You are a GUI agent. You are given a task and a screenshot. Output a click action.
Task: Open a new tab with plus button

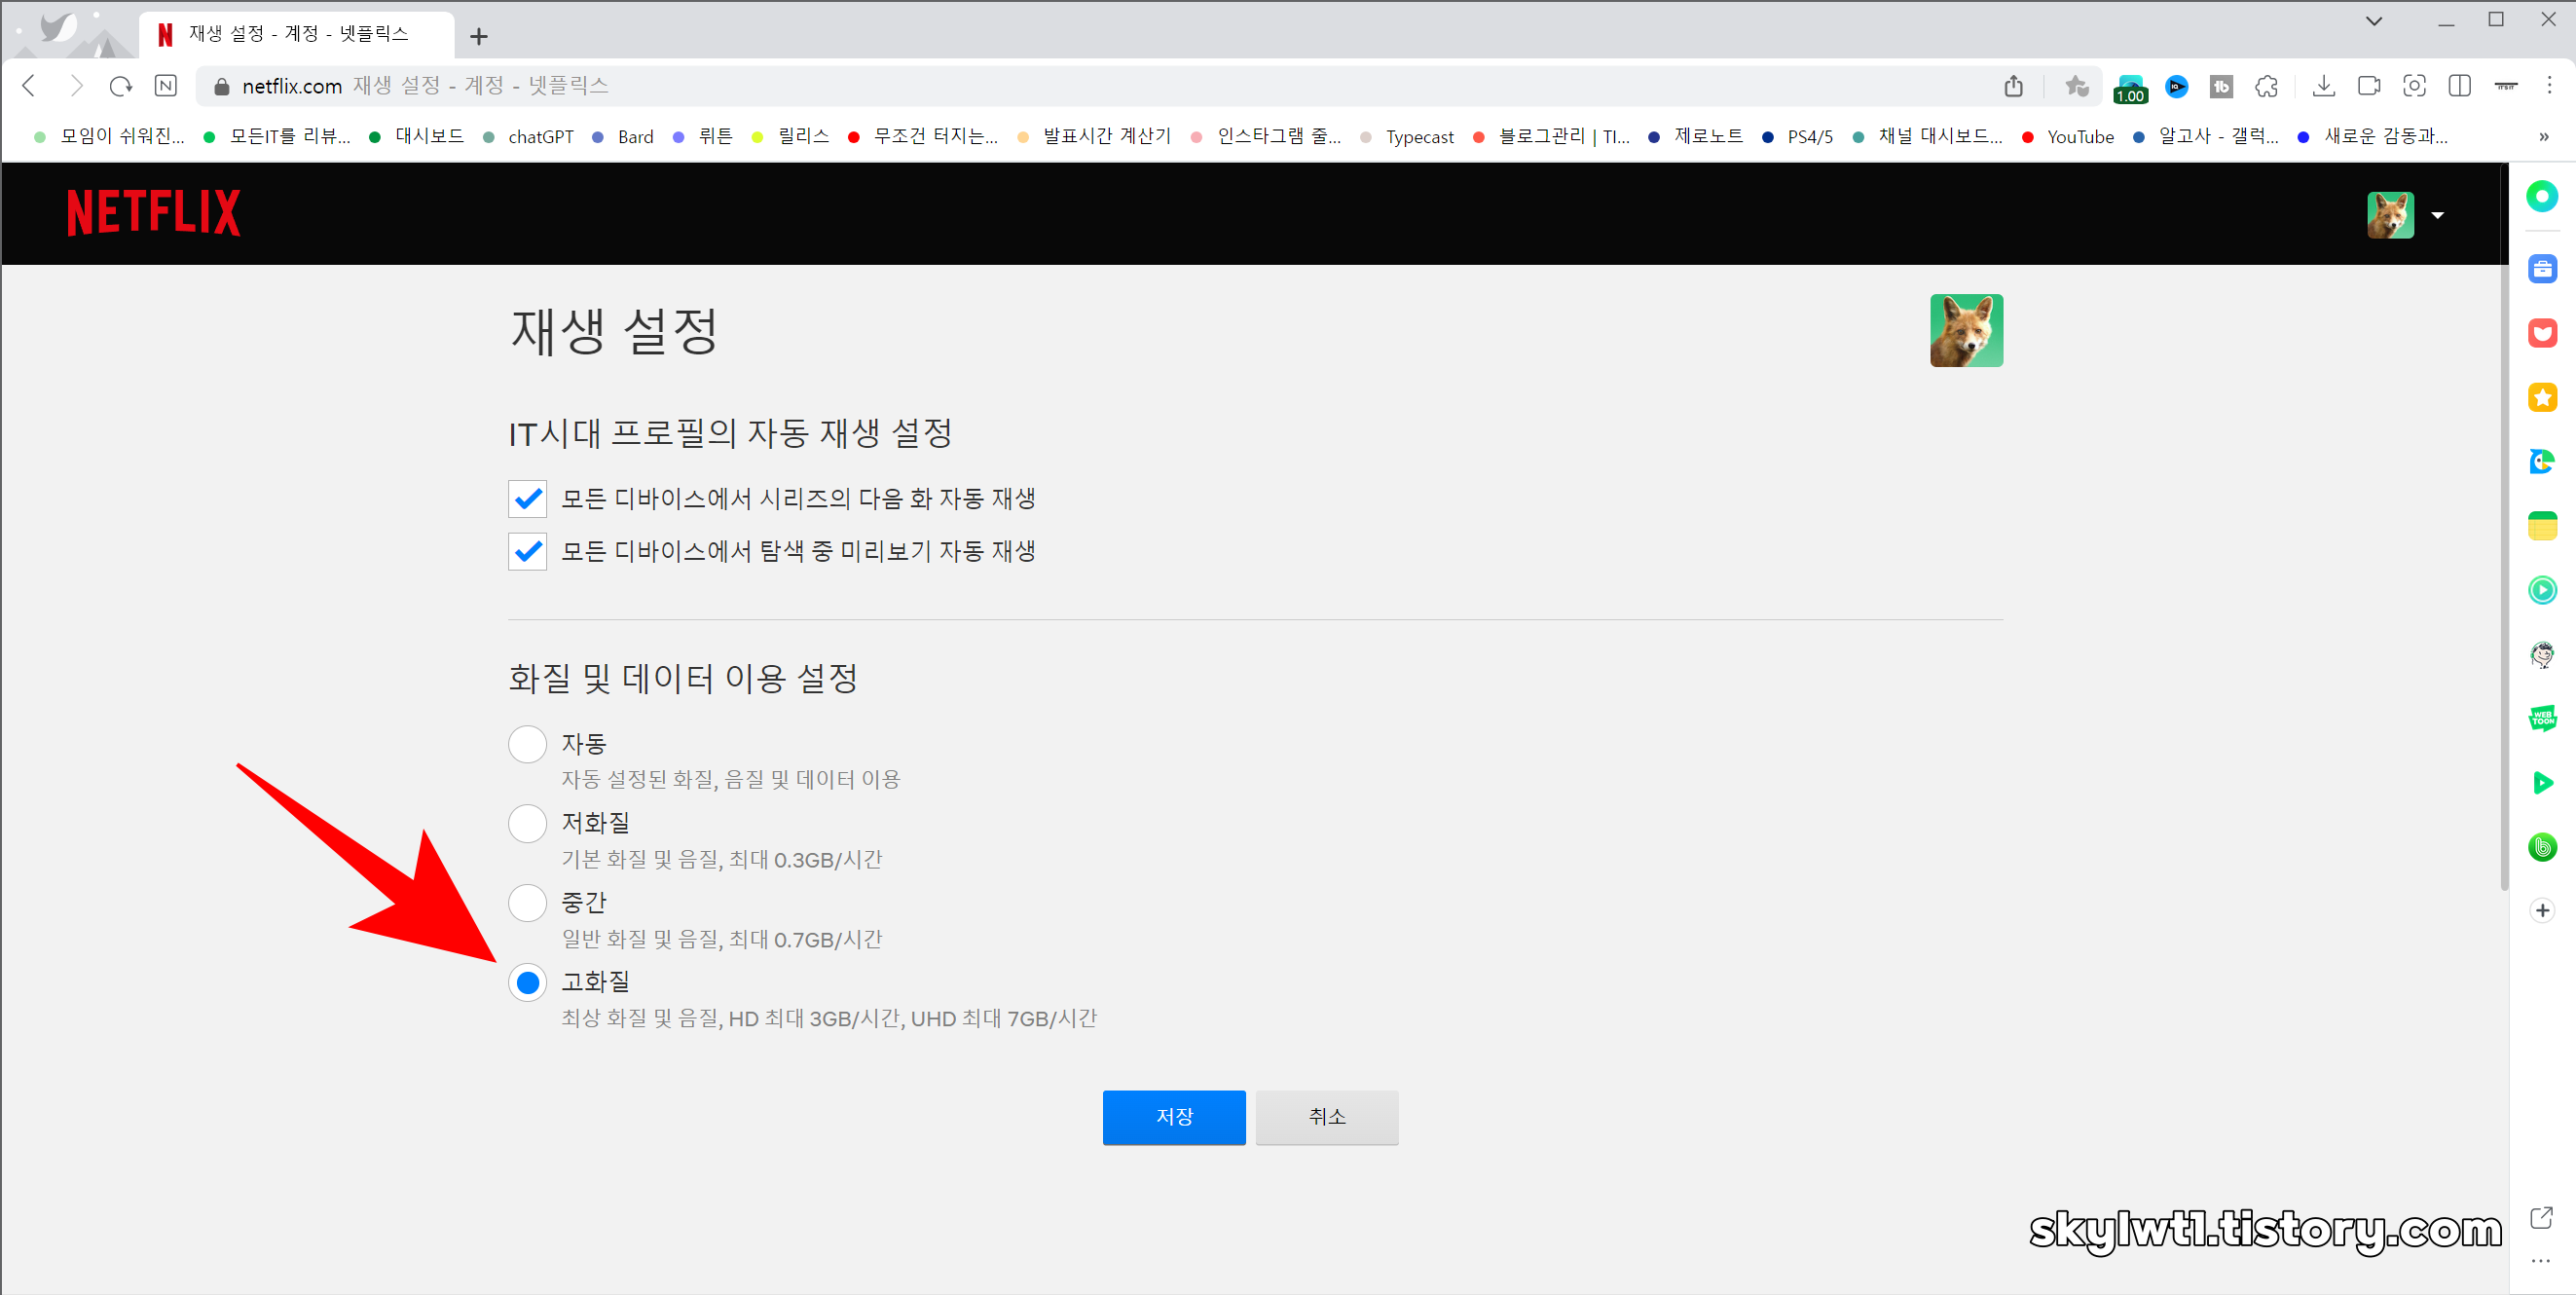pos(479,37)
